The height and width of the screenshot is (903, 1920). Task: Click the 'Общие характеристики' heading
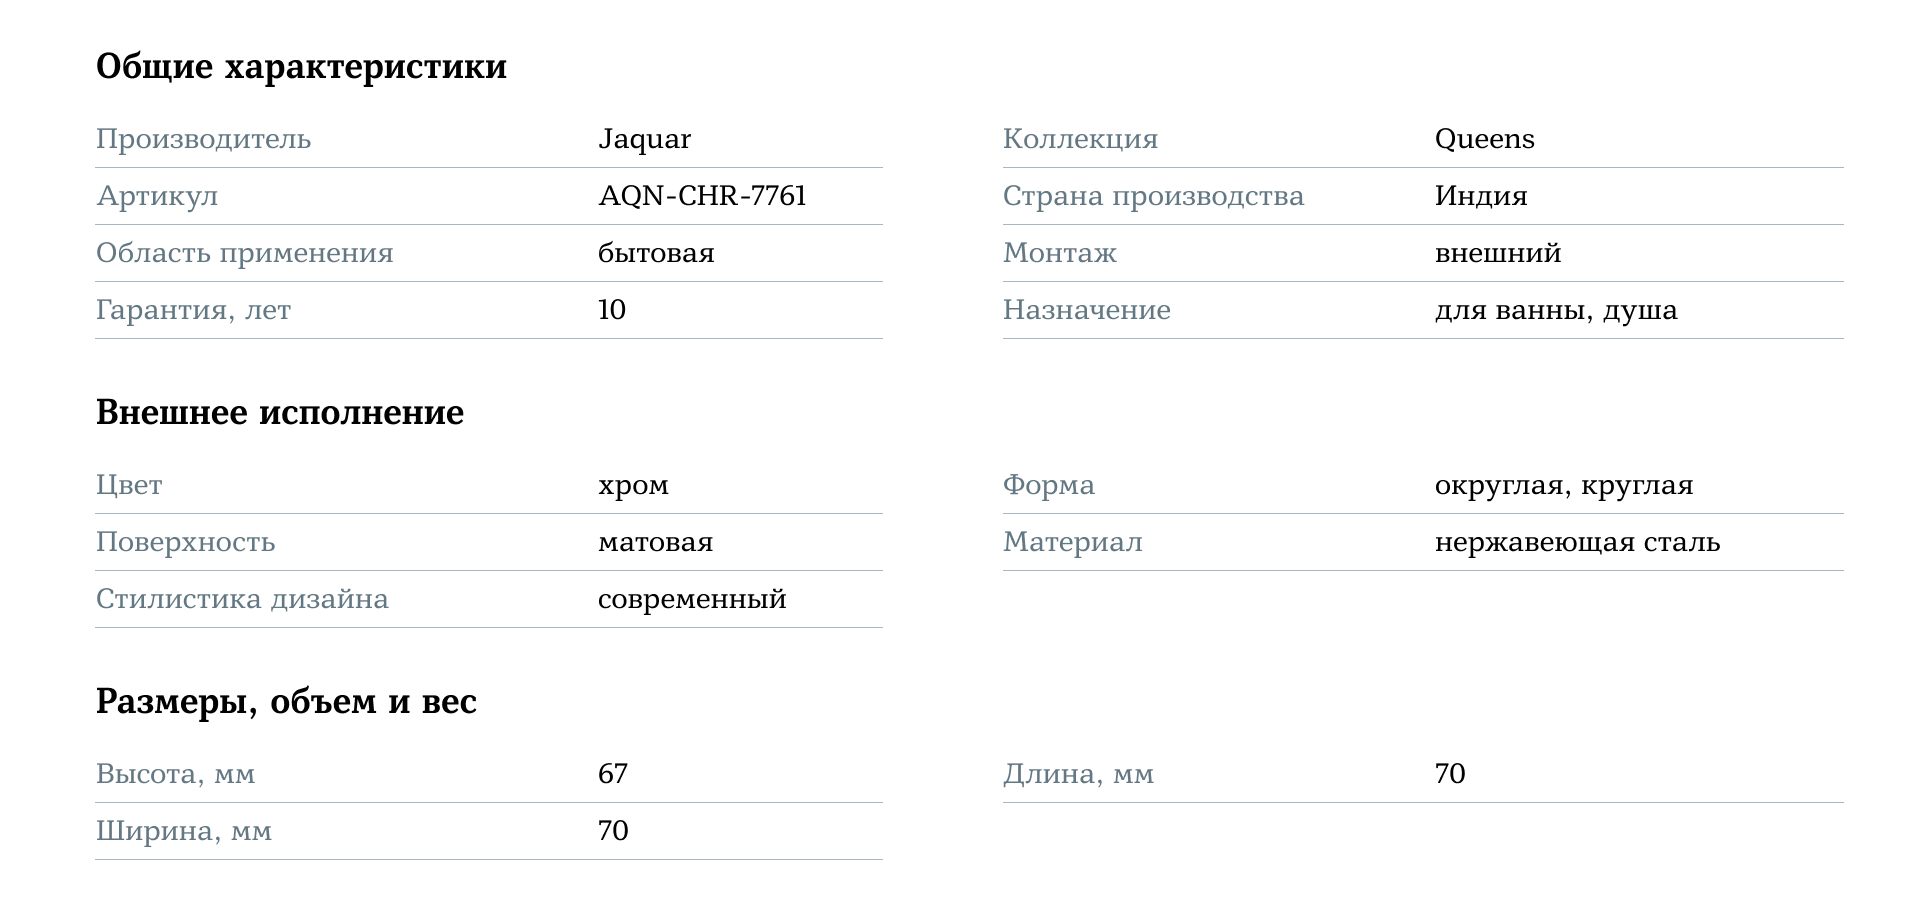[x=301, y=67]
